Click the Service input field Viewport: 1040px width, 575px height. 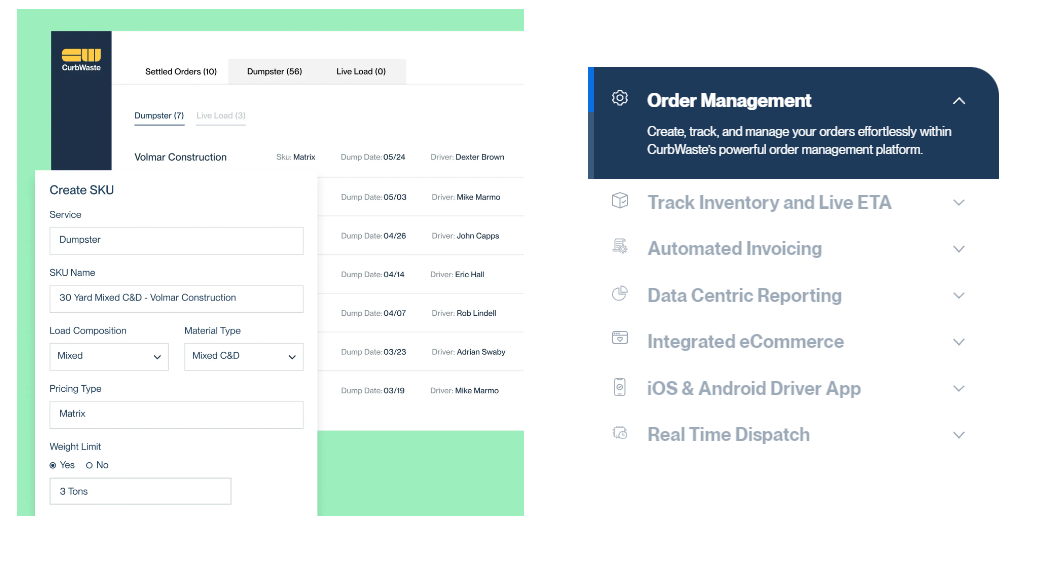[x=176, y=241]
